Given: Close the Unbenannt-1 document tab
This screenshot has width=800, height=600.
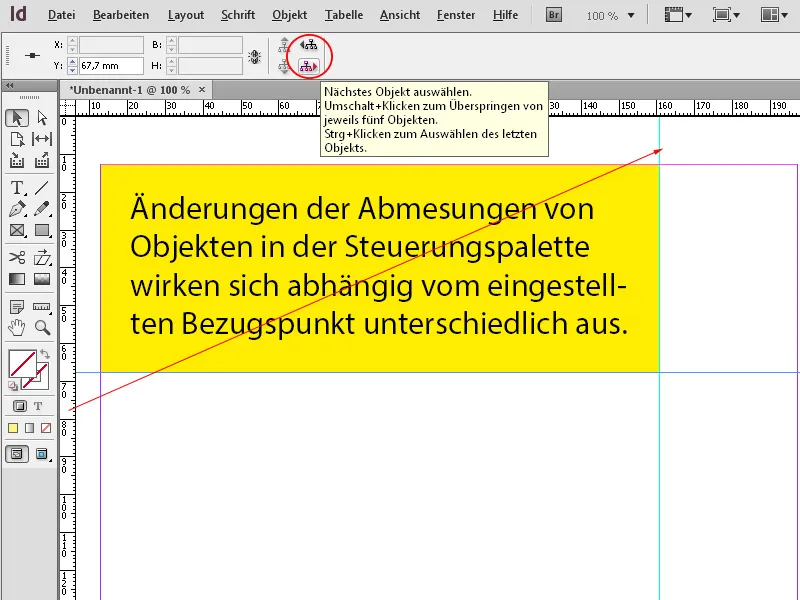Looking at the screenshot, I should tap(202, 90).
